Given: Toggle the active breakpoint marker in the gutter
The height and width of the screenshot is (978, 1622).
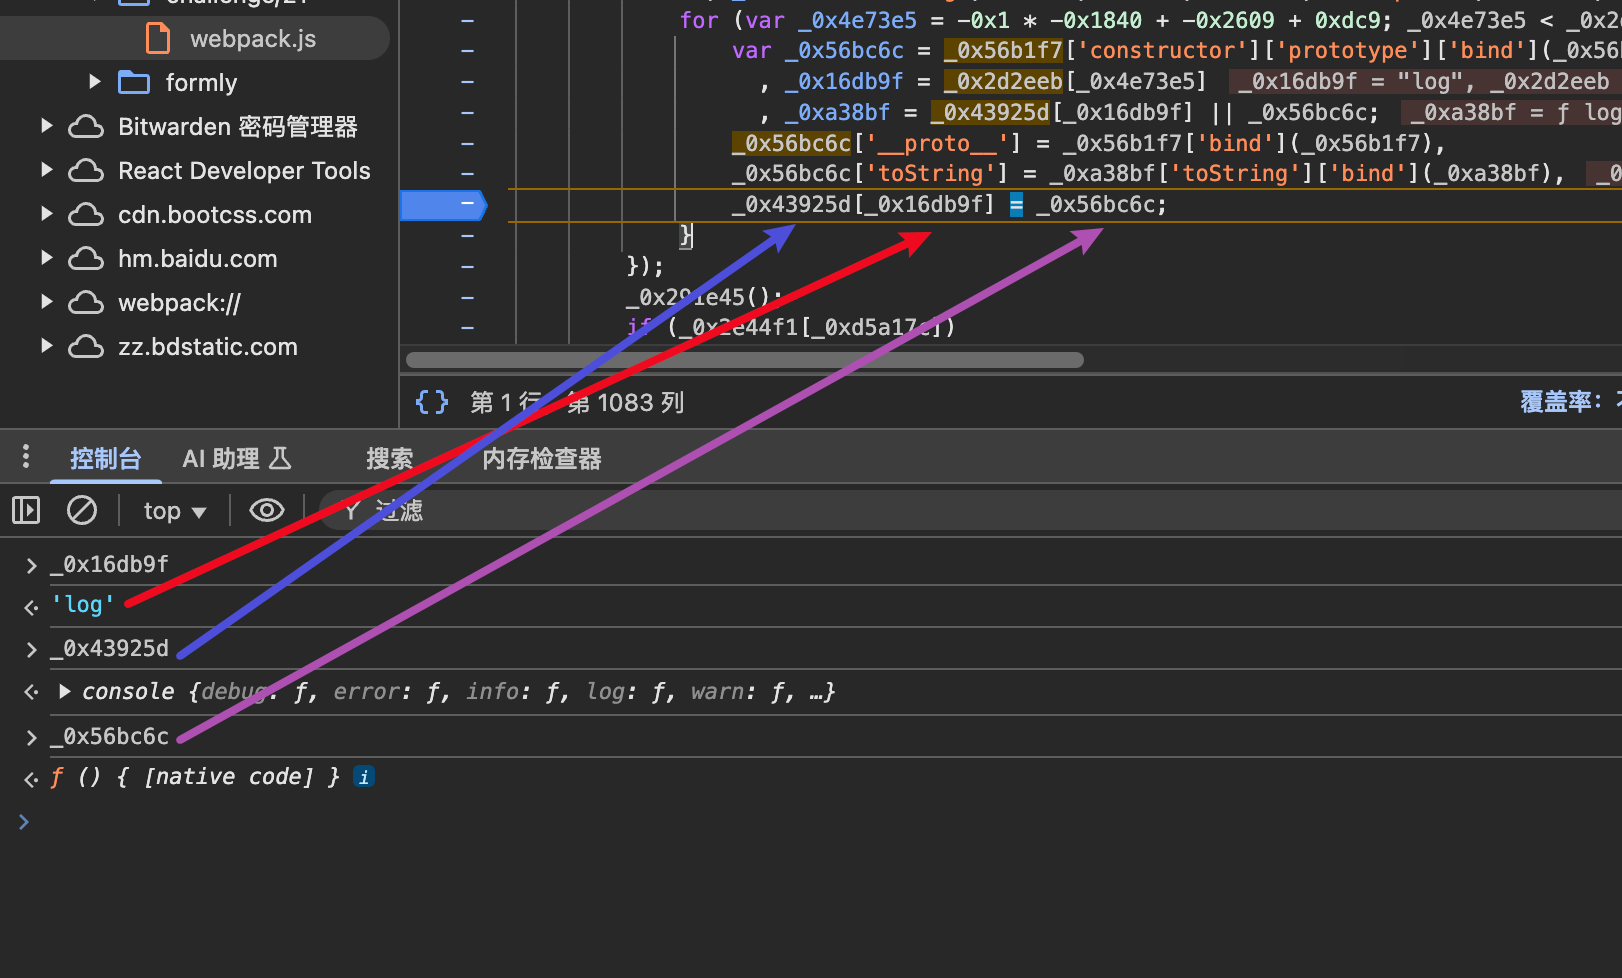Looking at the screenshot, I should [443, 205].
